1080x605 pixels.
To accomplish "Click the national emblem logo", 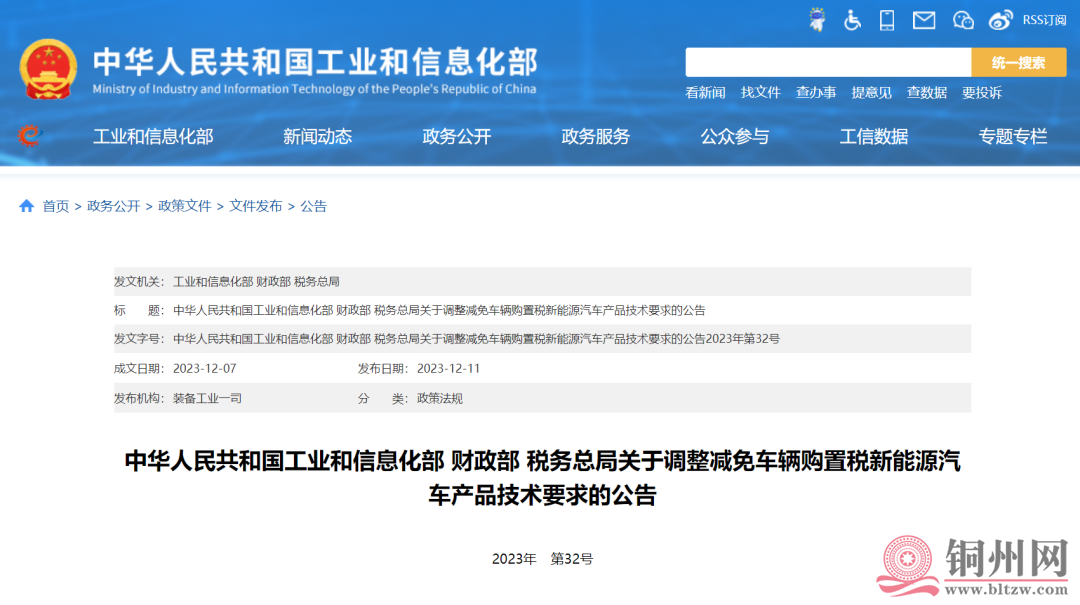I will tap(48, 69).
